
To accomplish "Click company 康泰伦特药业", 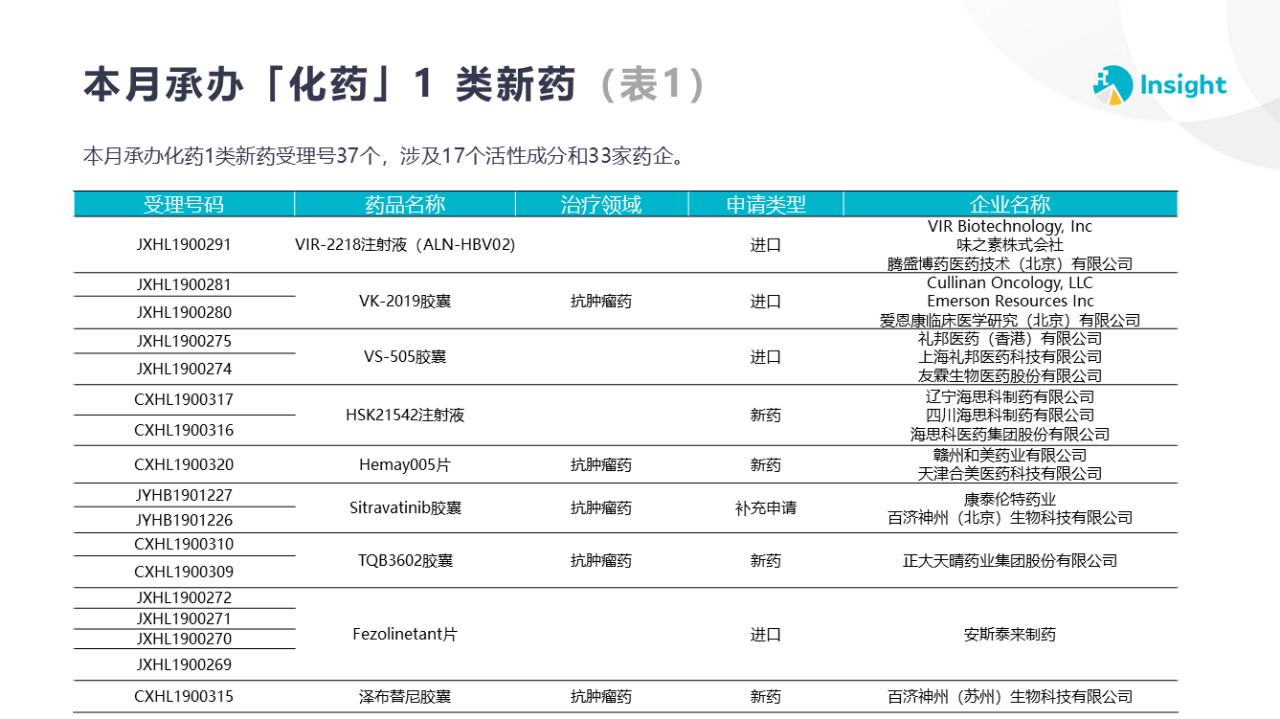I will click(1010, 499).
